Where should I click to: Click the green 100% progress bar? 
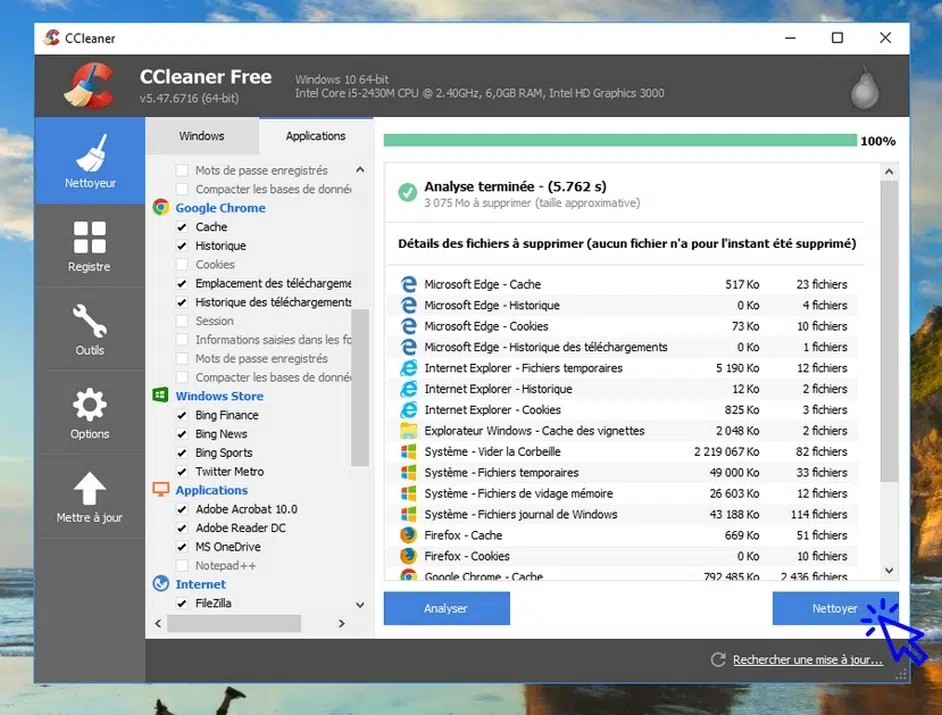click(620, 141)
